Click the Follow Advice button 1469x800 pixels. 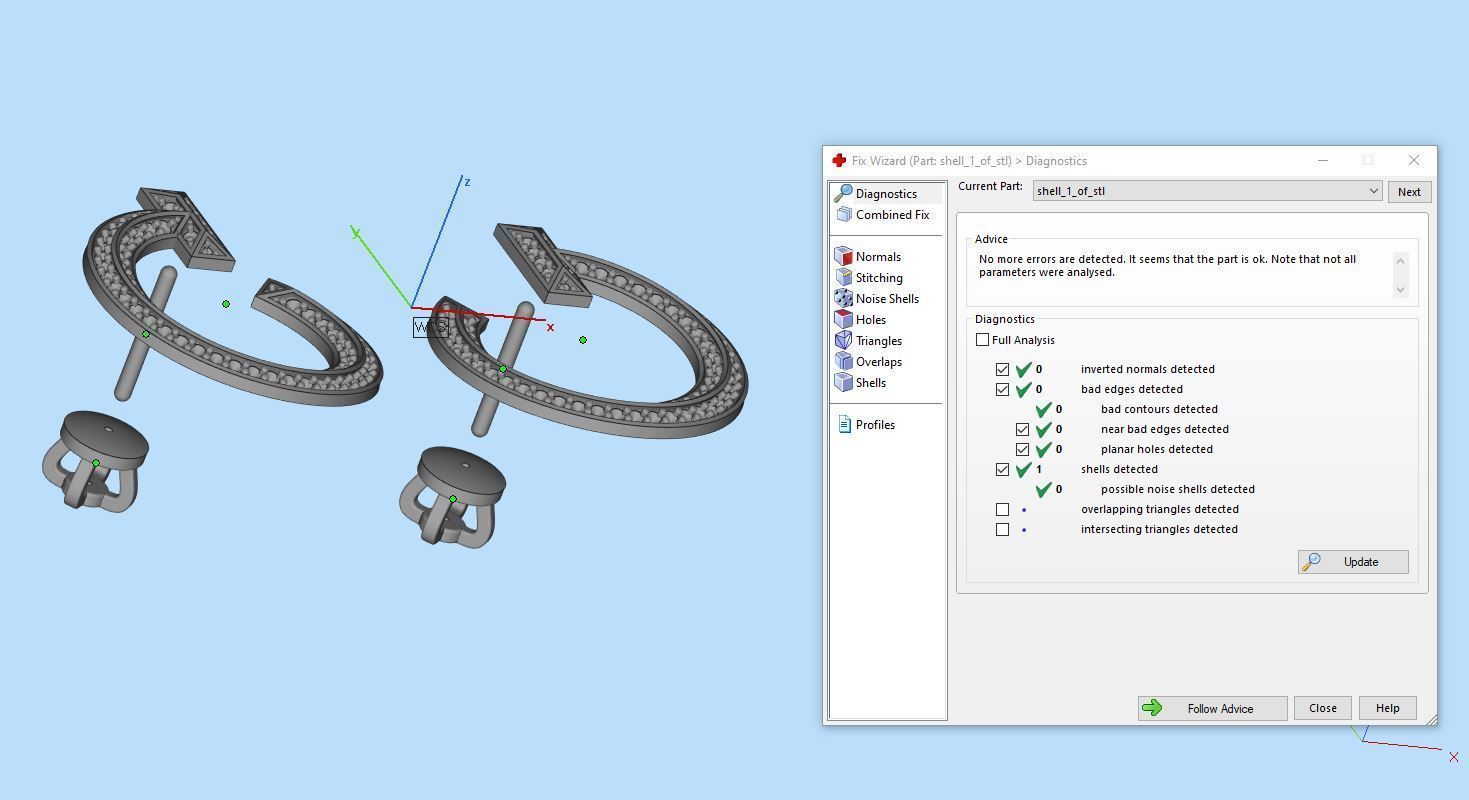coord(1212,708)
